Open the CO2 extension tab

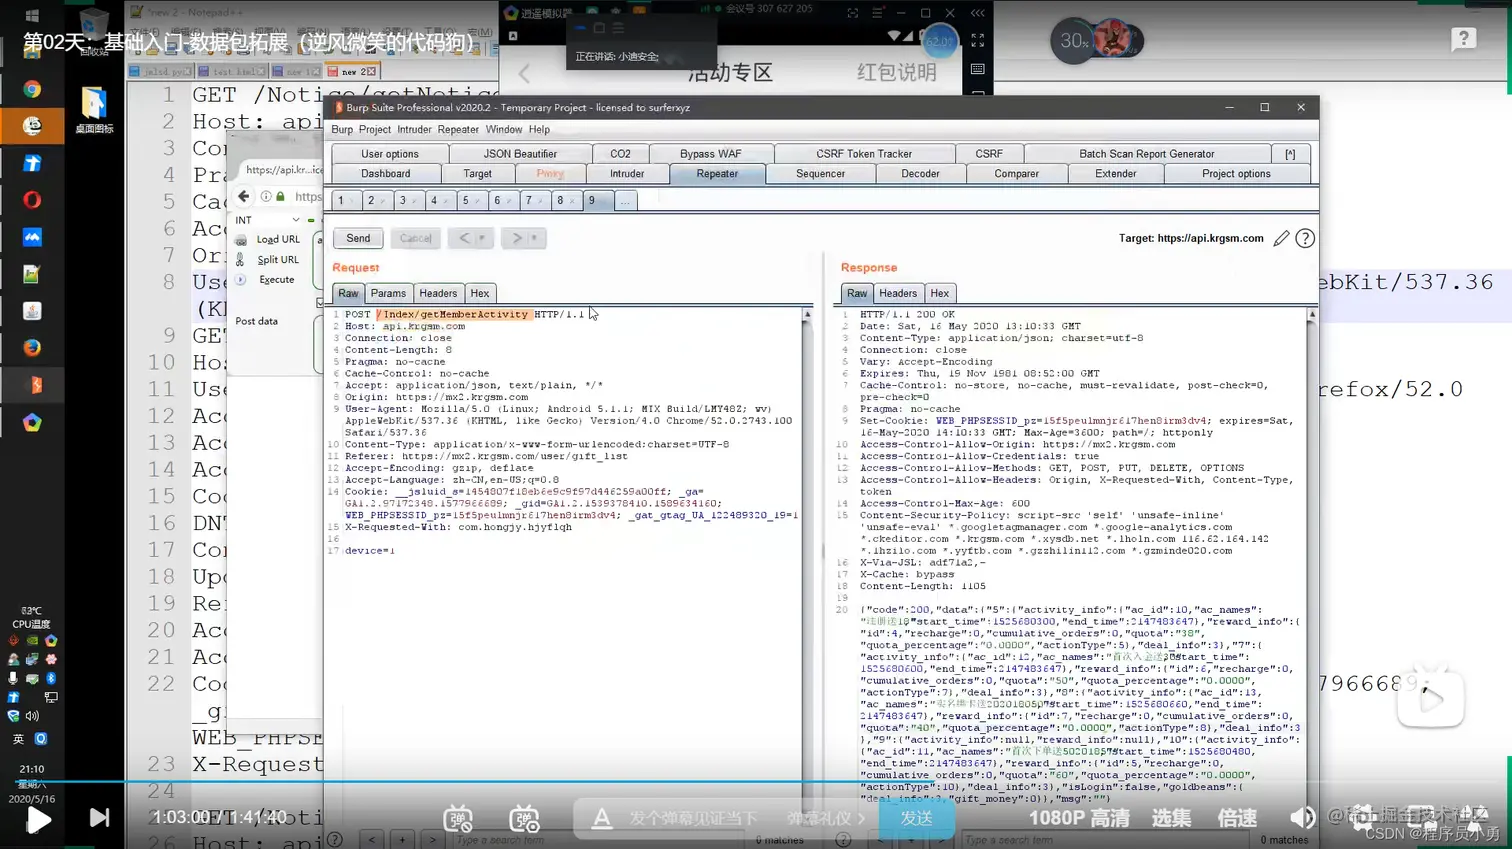[620, 154]
